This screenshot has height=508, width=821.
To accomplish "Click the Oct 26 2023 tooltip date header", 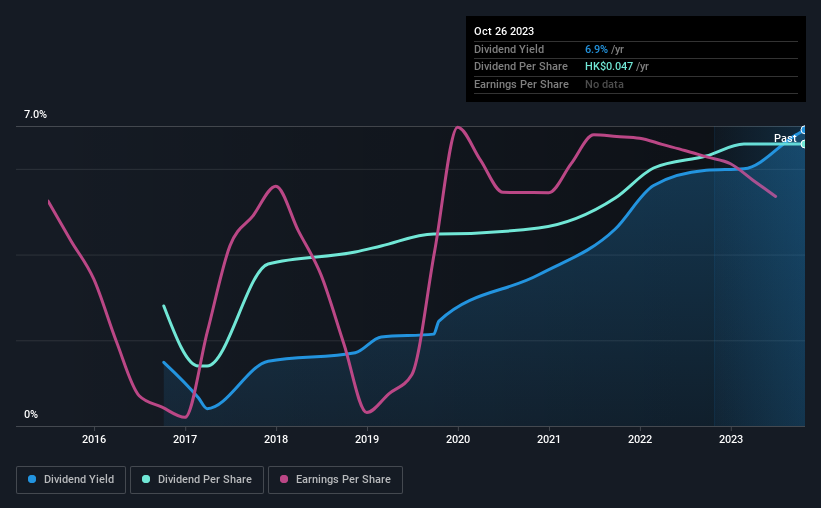I will click(x=504, y=31).
